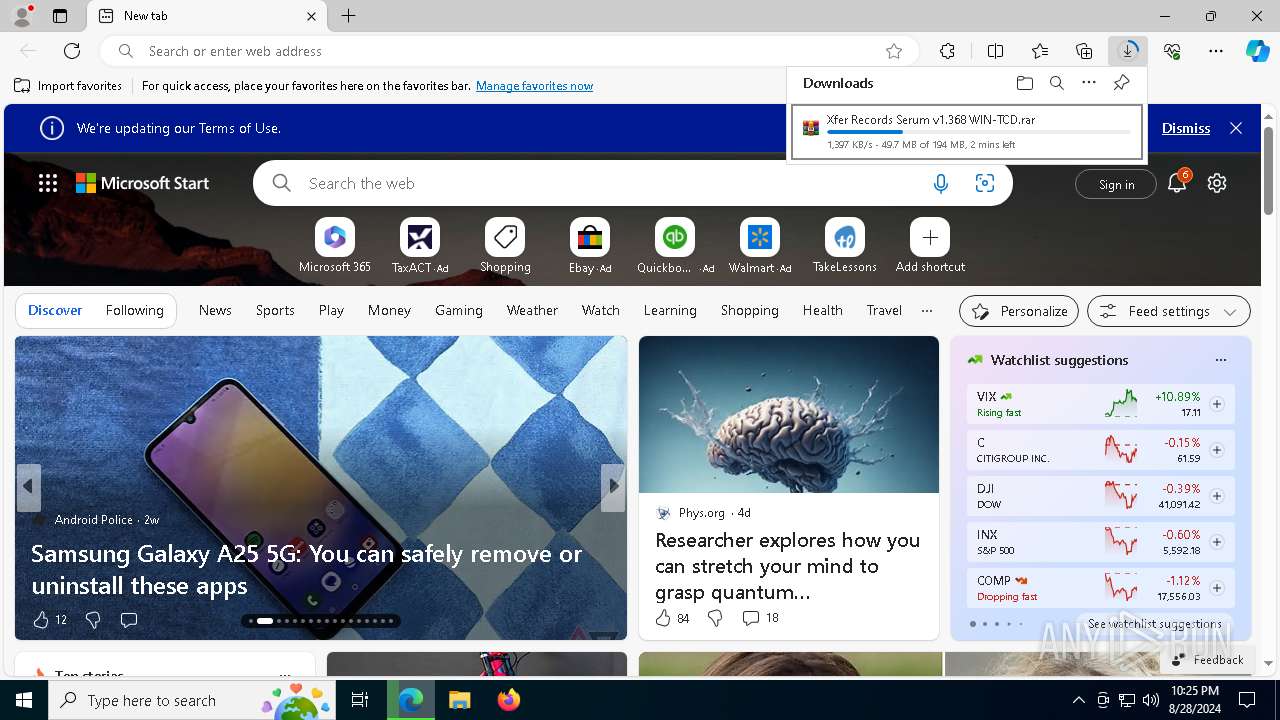Go to next carousel story arrow

pyautogui.click(x=613, y=487)
